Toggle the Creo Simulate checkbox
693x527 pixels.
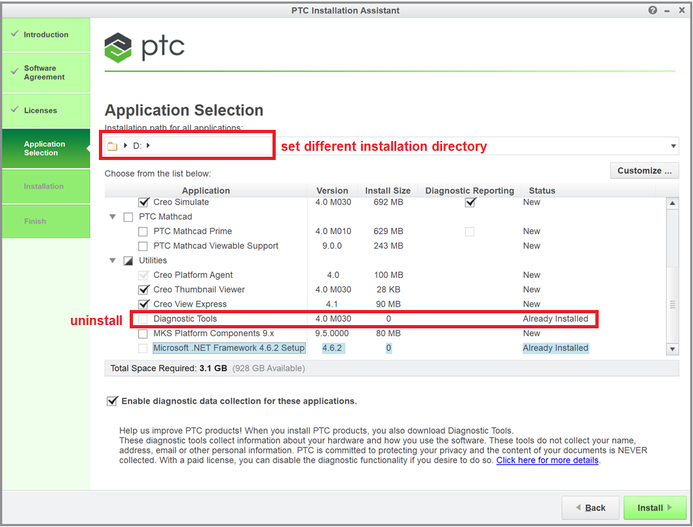(143, 202)
